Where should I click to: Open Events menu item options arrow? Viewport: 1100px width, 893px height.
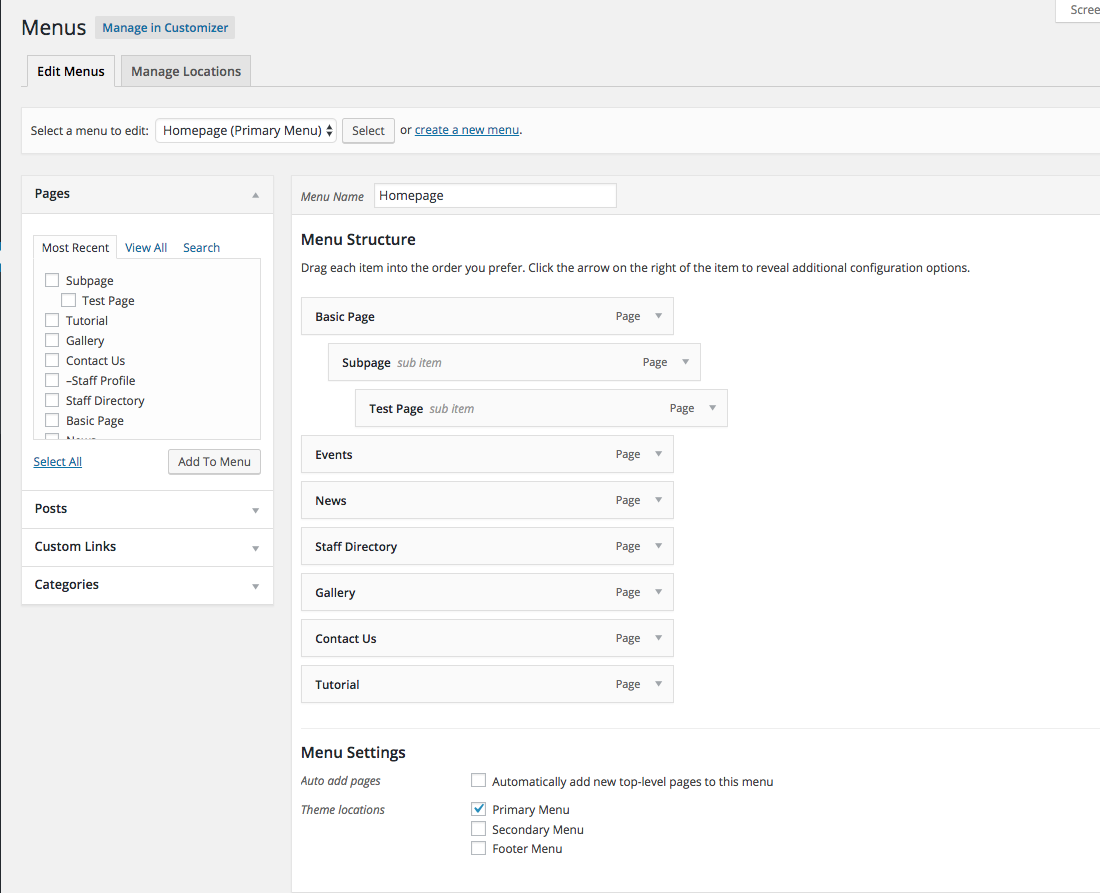click(658, 454)
